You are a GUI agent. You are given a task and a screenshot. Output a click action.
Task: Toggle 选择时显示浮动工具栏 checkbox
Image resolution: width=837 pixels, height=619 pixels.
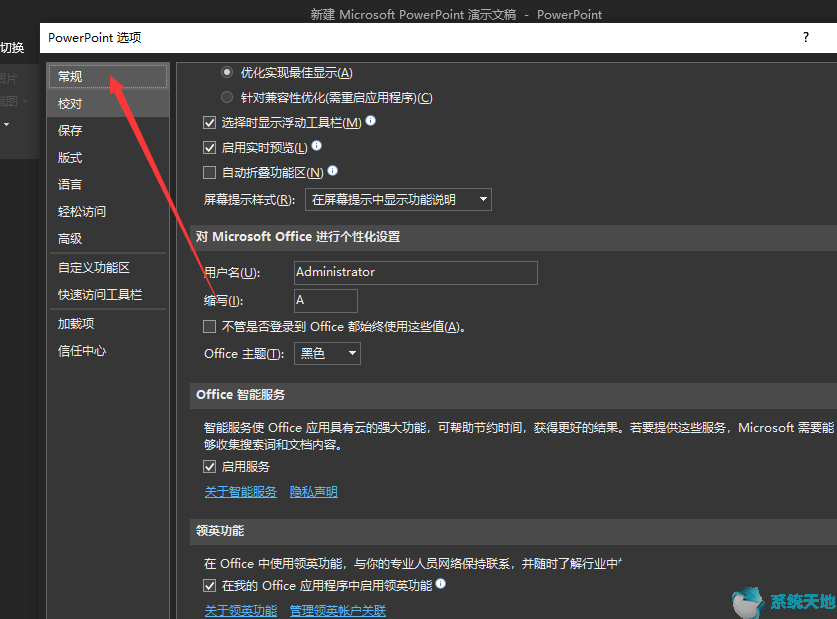click(209, 123)
